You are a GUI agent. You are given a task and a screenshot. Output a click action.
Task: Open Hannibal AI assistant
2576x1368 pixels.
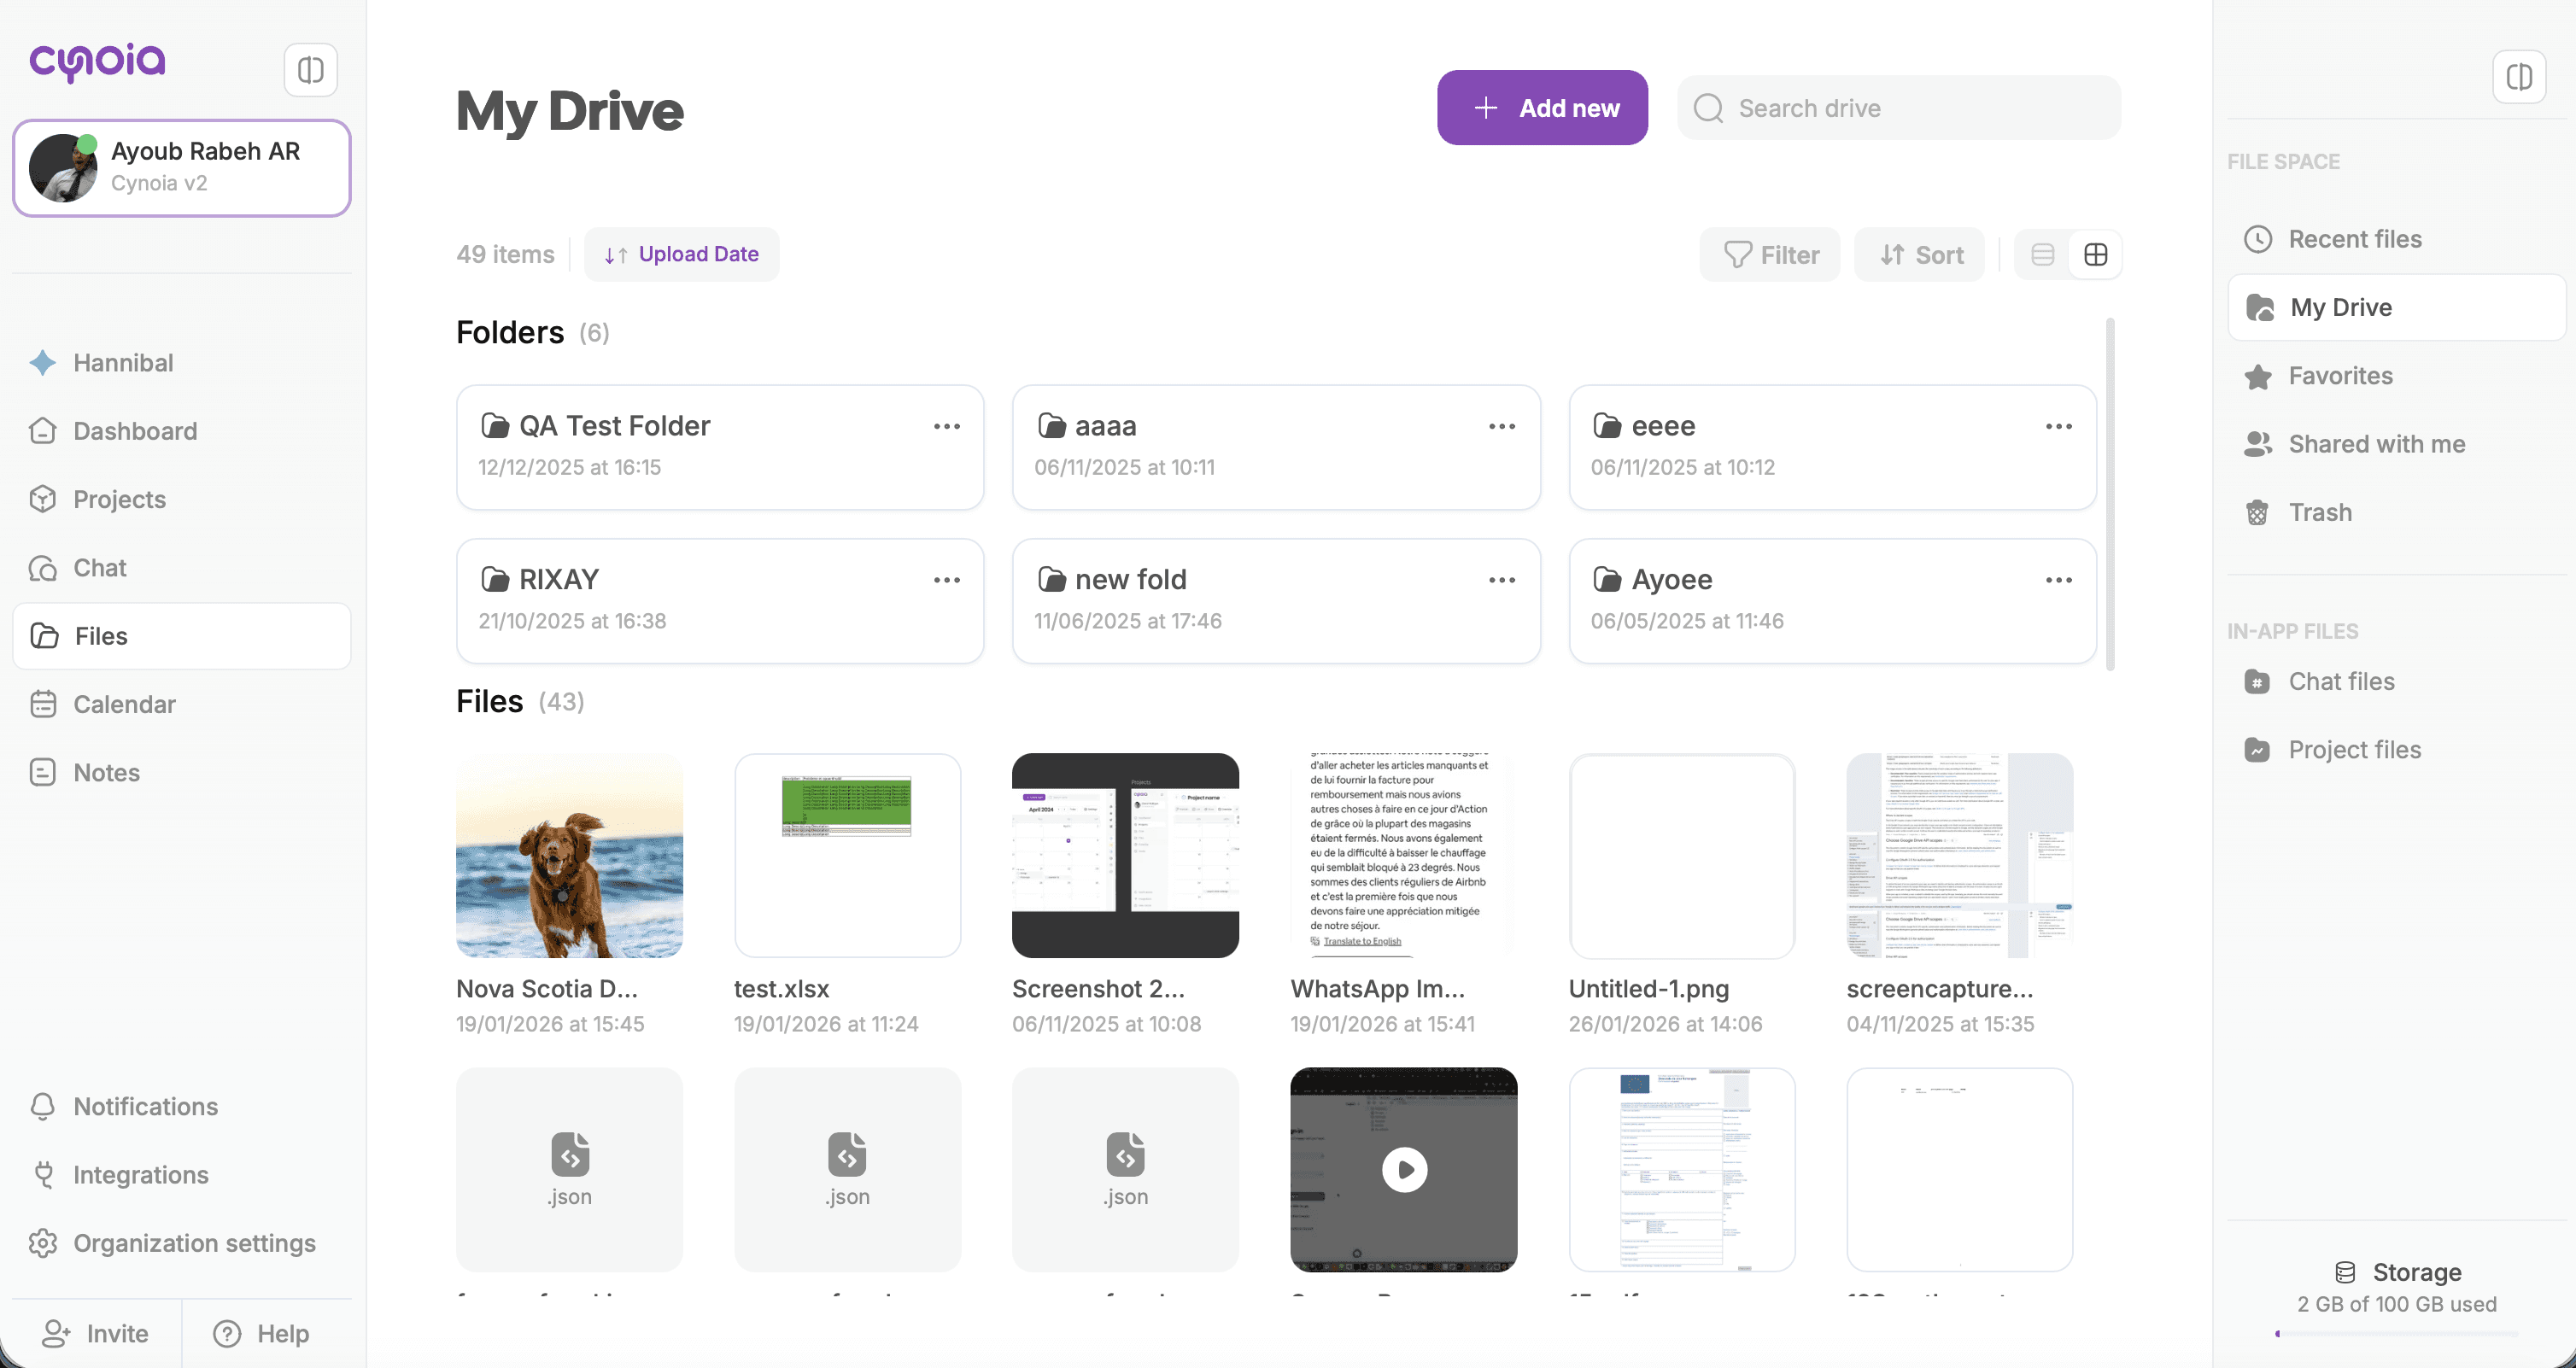(122, 363)
